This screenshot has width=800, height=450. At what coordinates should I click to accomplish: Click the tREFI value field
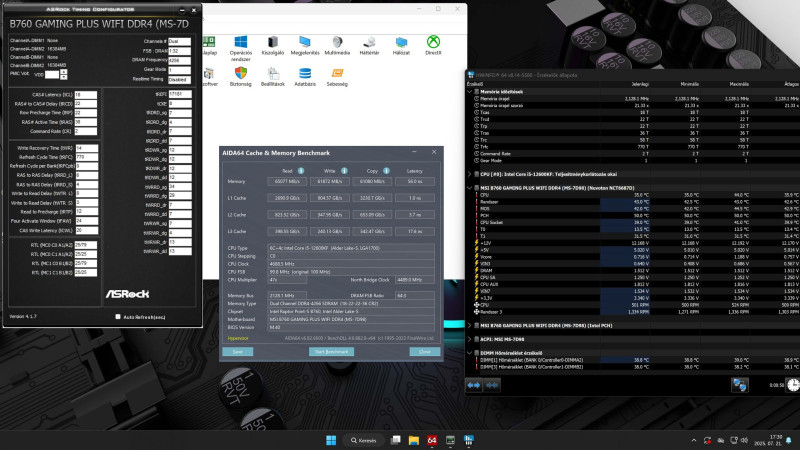180,94
